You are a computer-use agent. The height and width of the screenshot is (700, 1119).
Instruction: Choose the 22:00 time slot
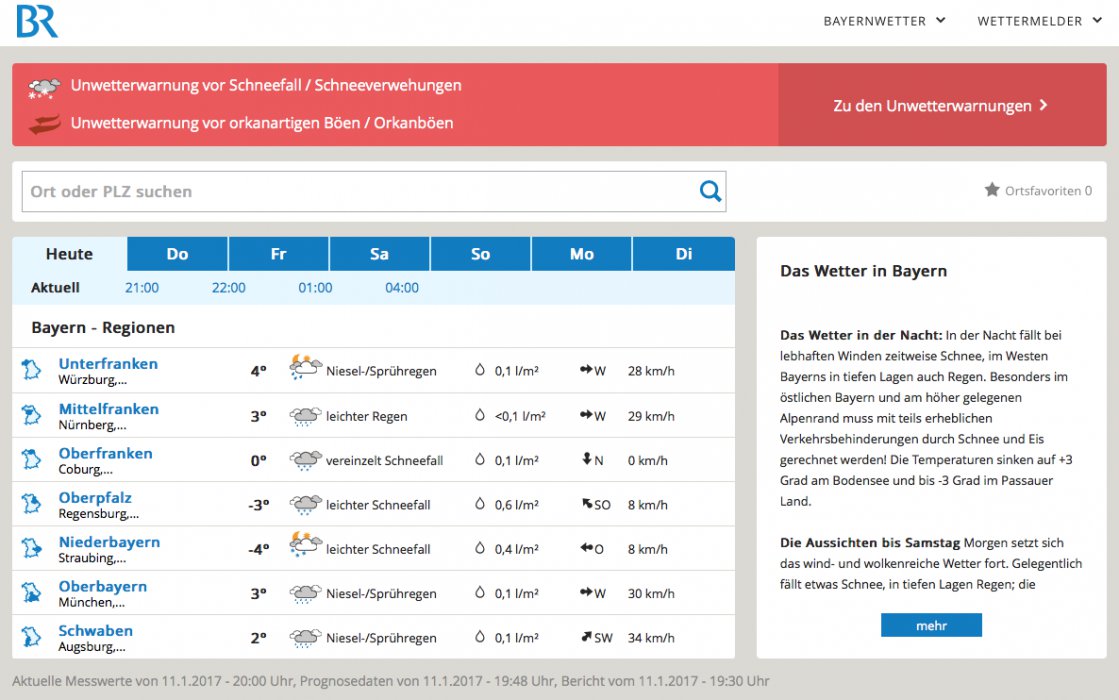click(x=228, y=288)
